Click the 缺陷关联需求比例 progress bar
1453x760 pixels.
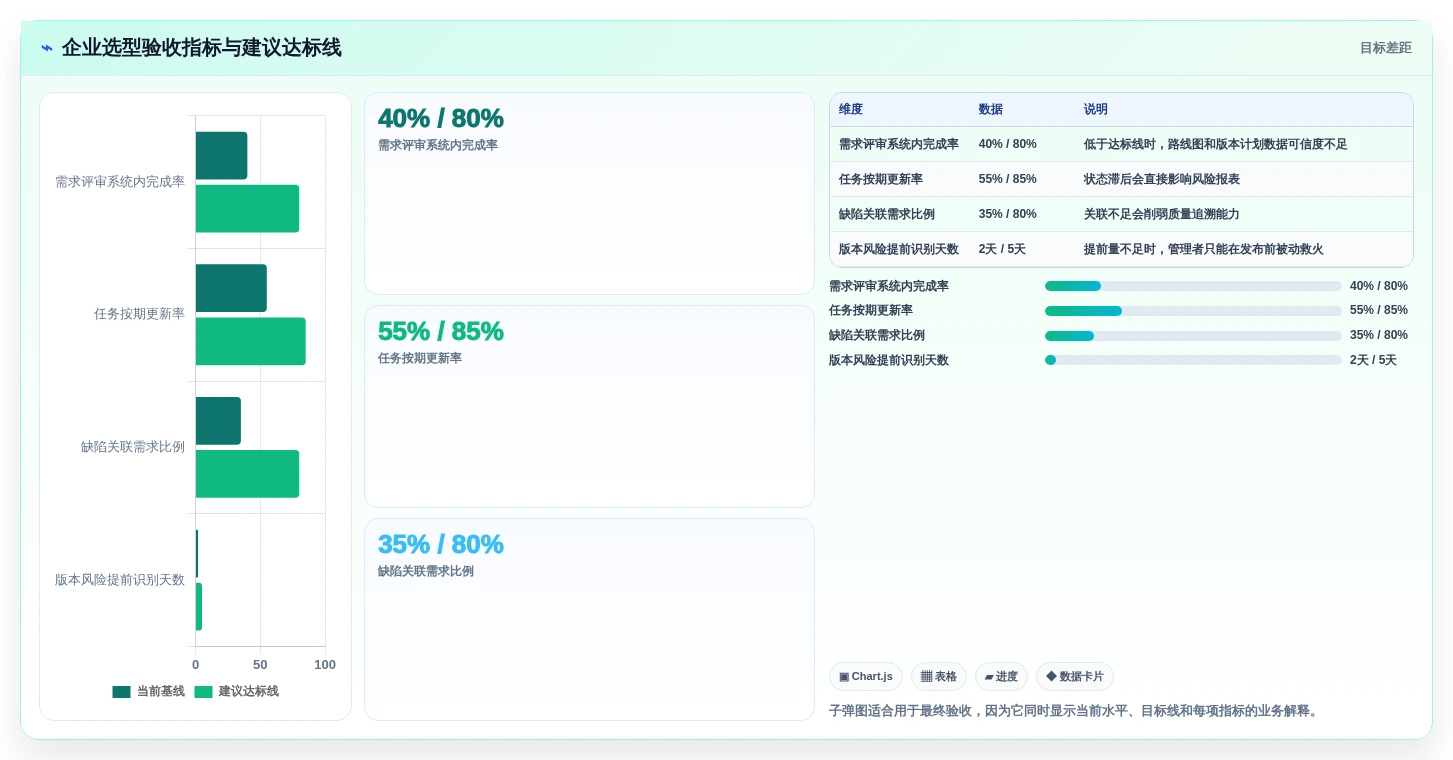1193,336
